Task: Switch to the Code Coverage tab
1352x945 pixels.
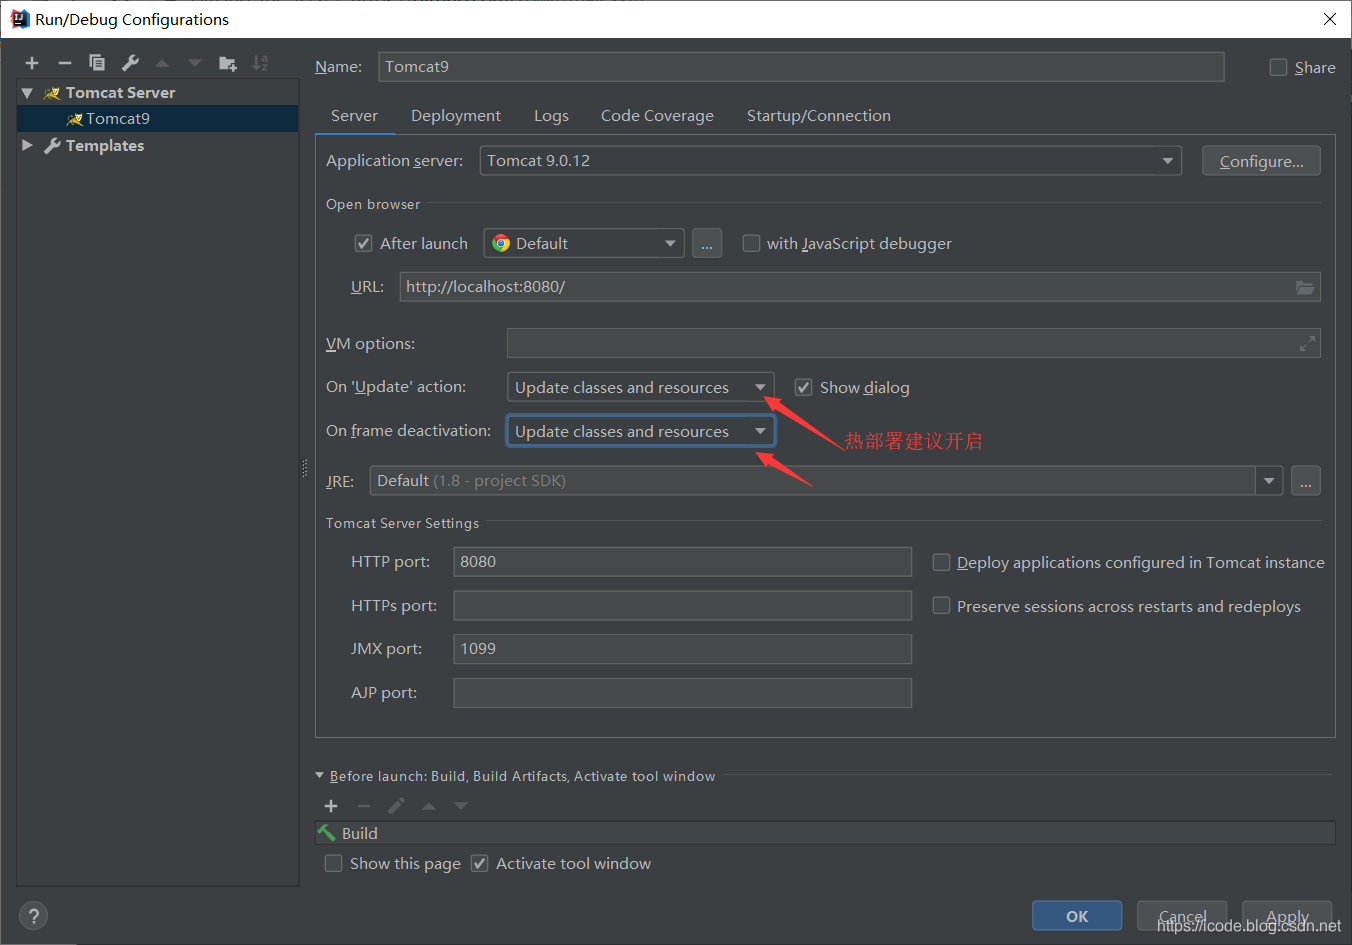Action: [x=657, y=116]
